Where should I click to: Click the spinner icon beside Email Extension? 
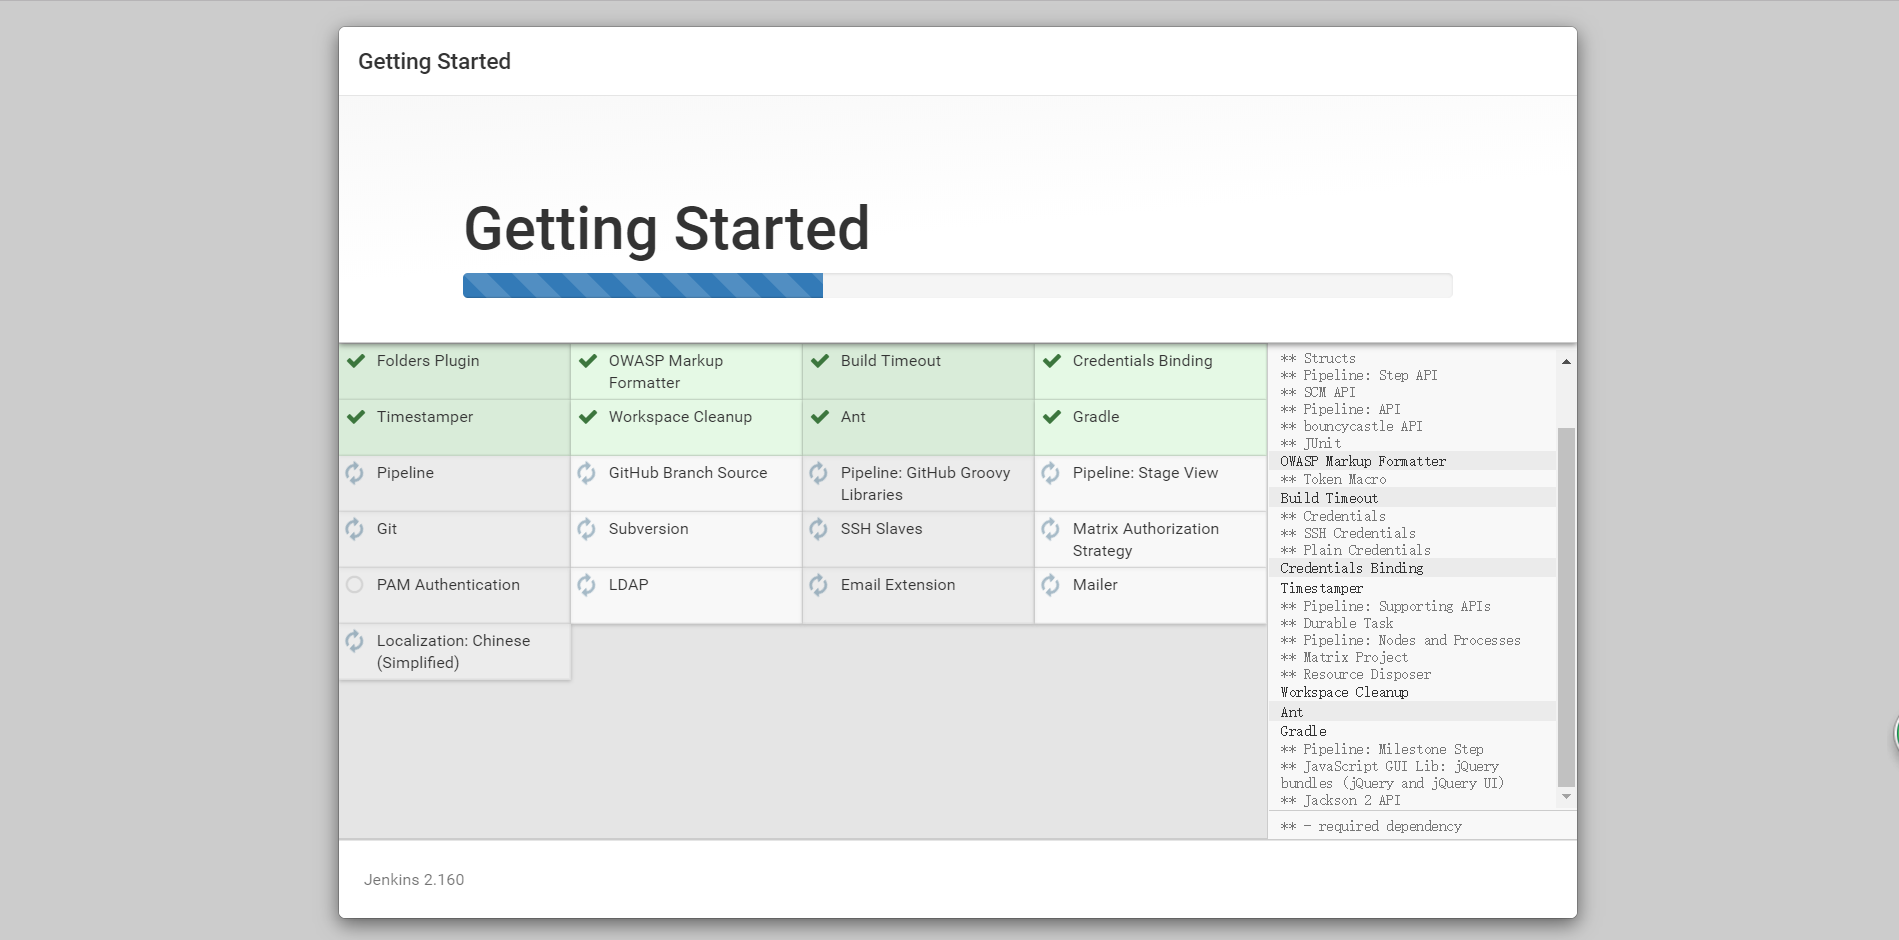(x=819, y=585)
